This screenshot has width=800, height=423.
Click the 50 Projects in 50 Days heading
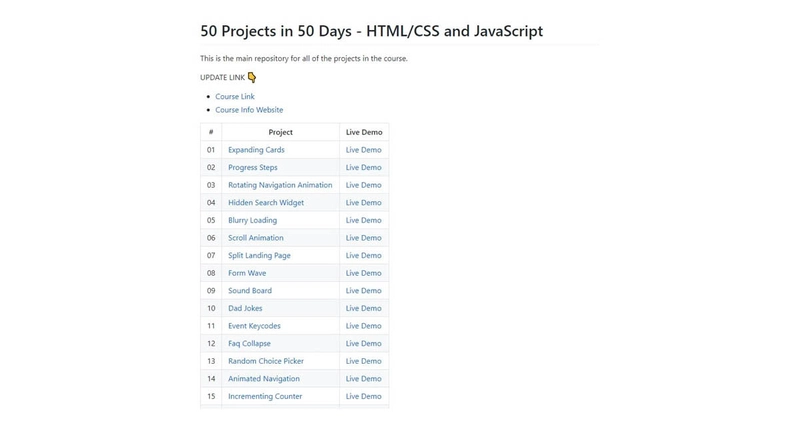[x=371, y=31]
